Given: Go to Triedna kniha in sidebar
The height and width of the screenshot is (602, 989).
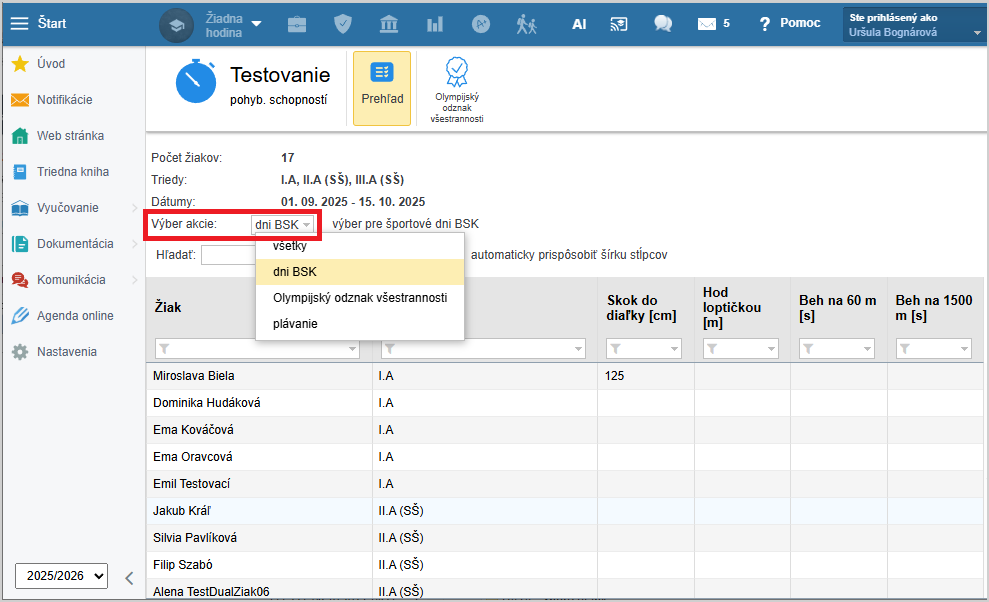Looking at the screenshot, I should coord(72,172).
